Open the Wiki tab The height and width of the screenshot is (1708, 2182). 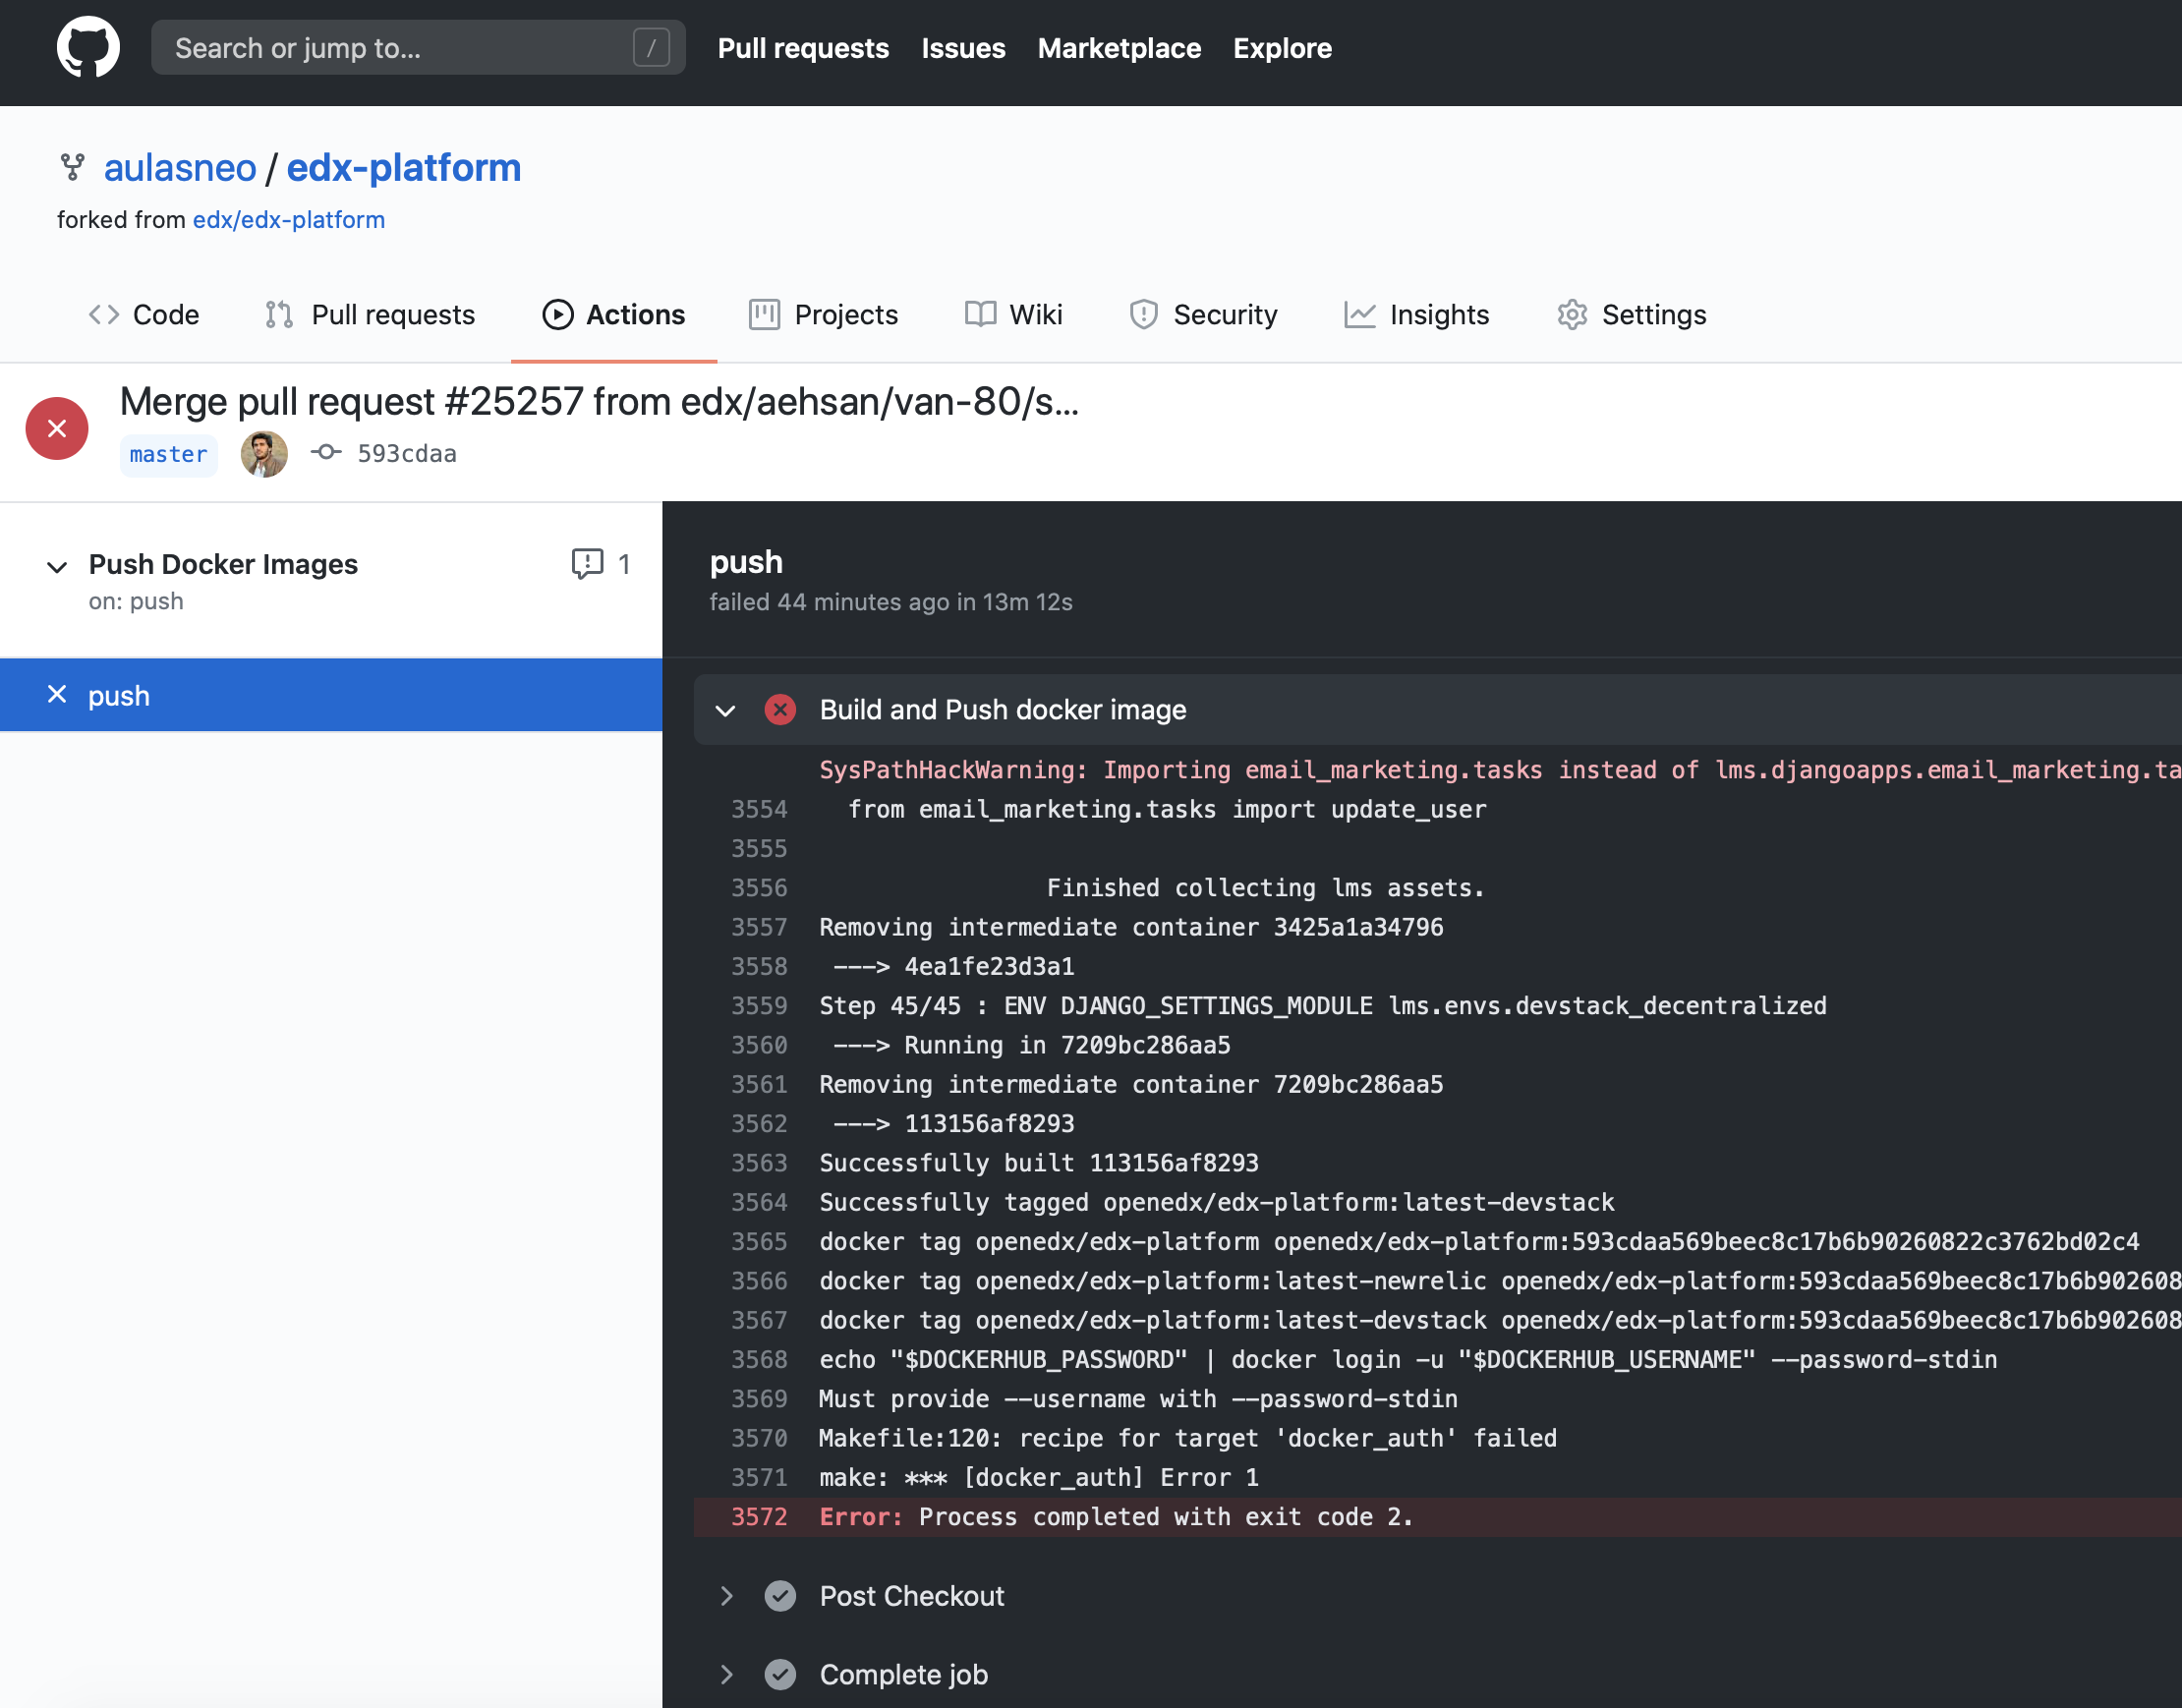coord(1014,315)
